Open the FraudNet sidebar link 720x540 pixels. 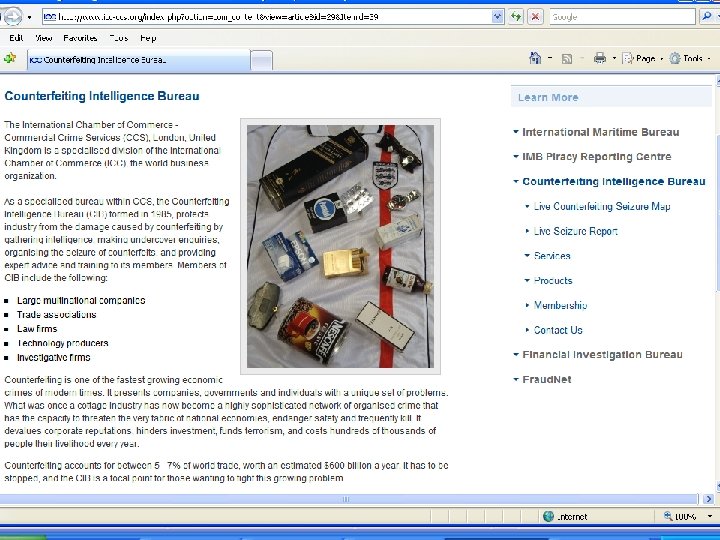(x=547, y=380)
